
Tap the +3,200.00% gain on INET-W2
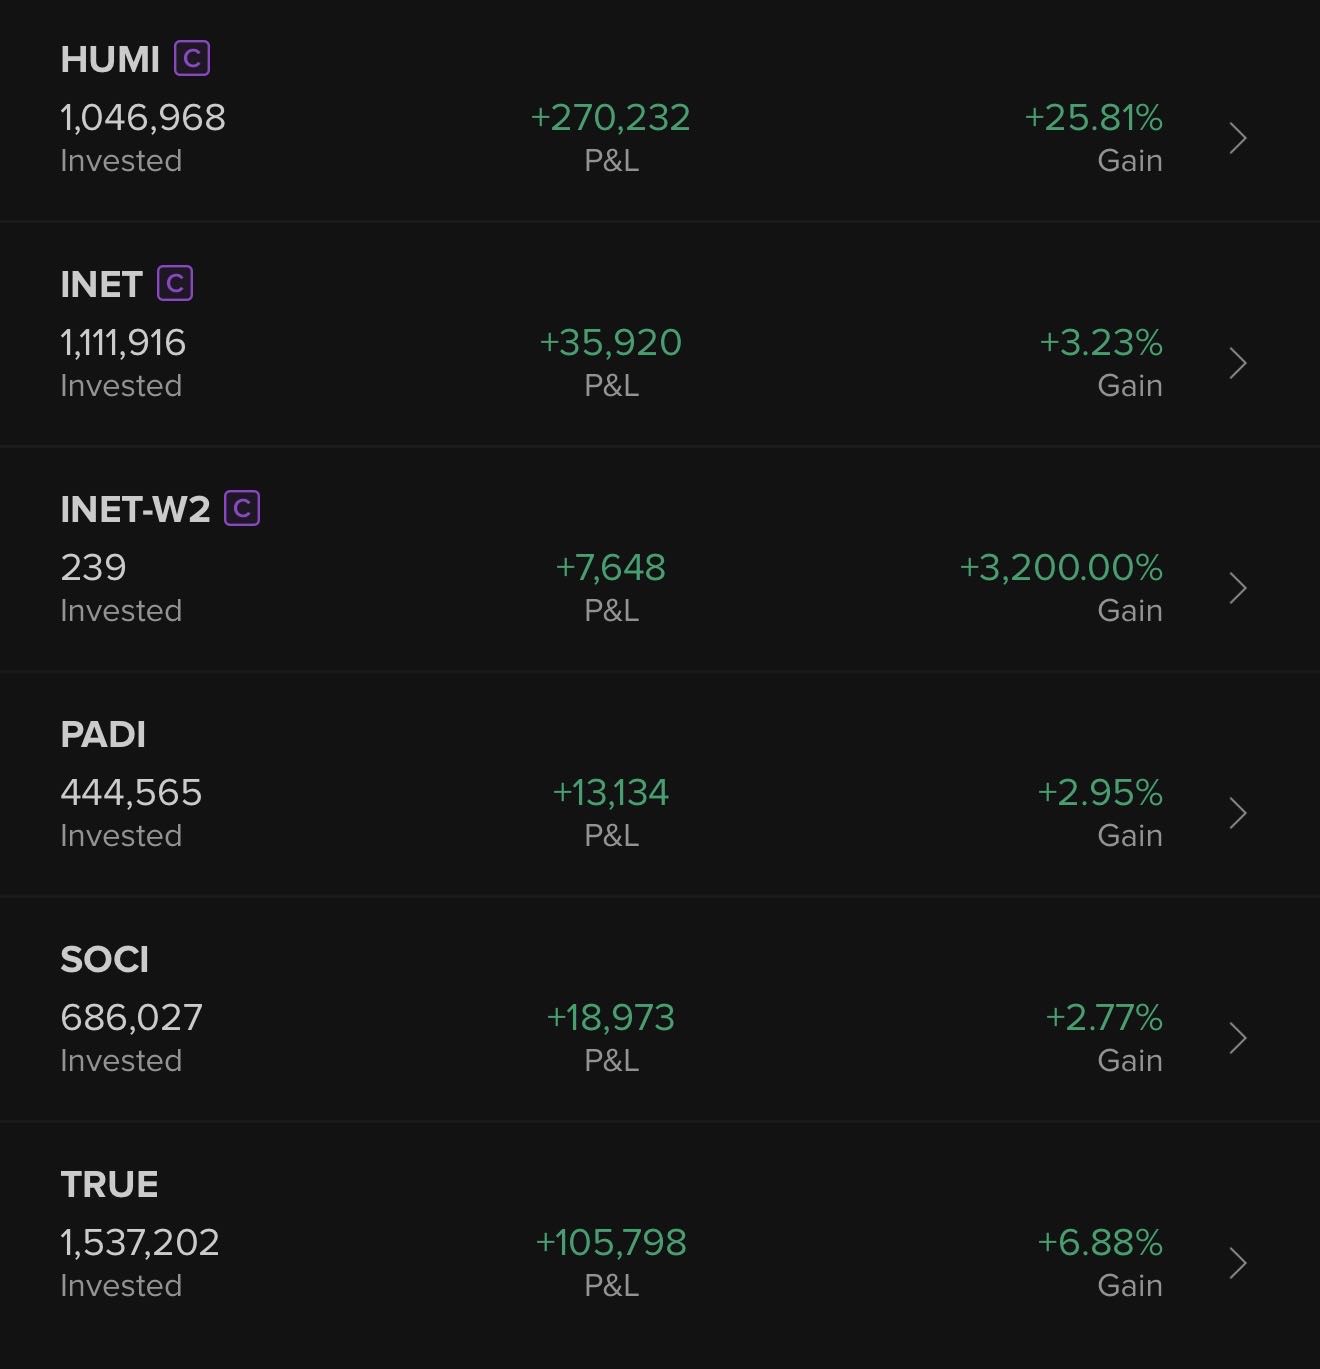[x=1061, y=568]
